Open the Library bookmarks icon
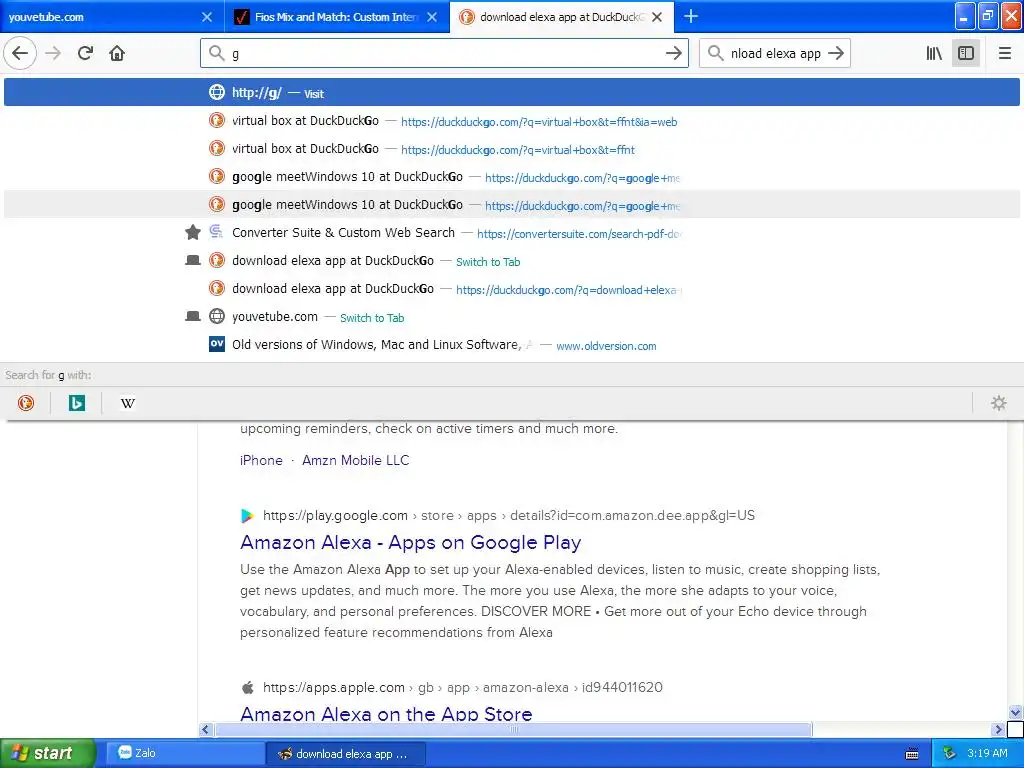The image size is (1024, 768). [934, 53]
